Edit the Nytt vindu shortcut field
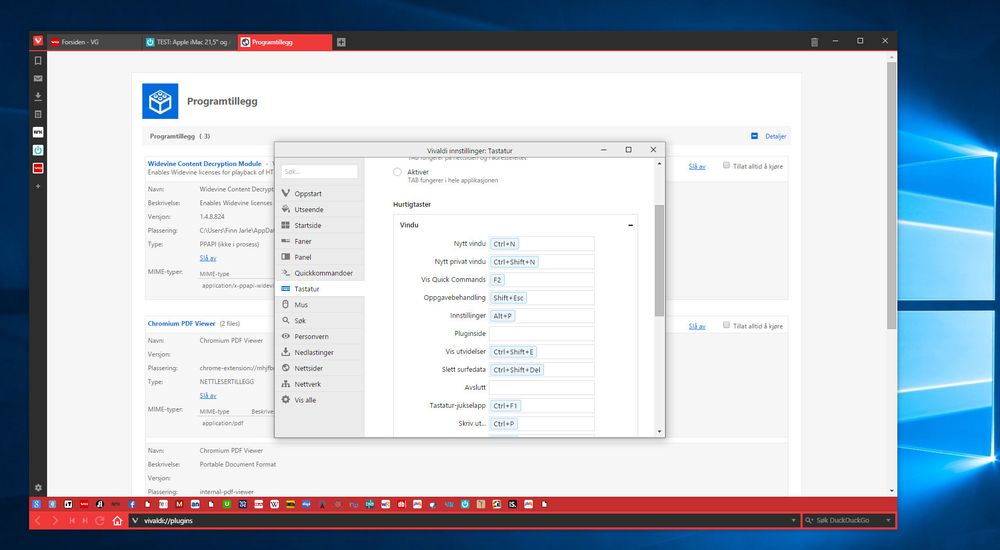1000x550 pixels. tap(541, 244)
